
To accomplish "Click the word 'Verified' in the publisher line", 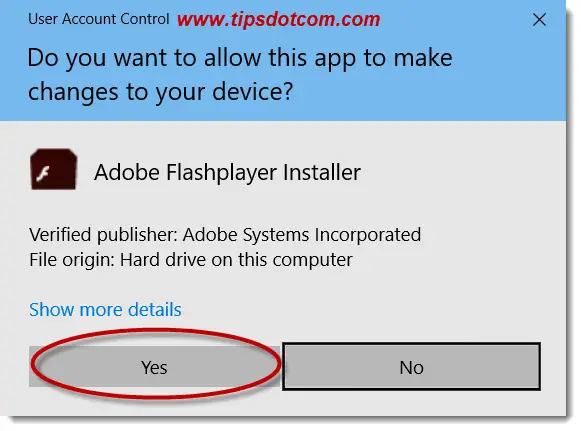I will click(x=60, y=235).
